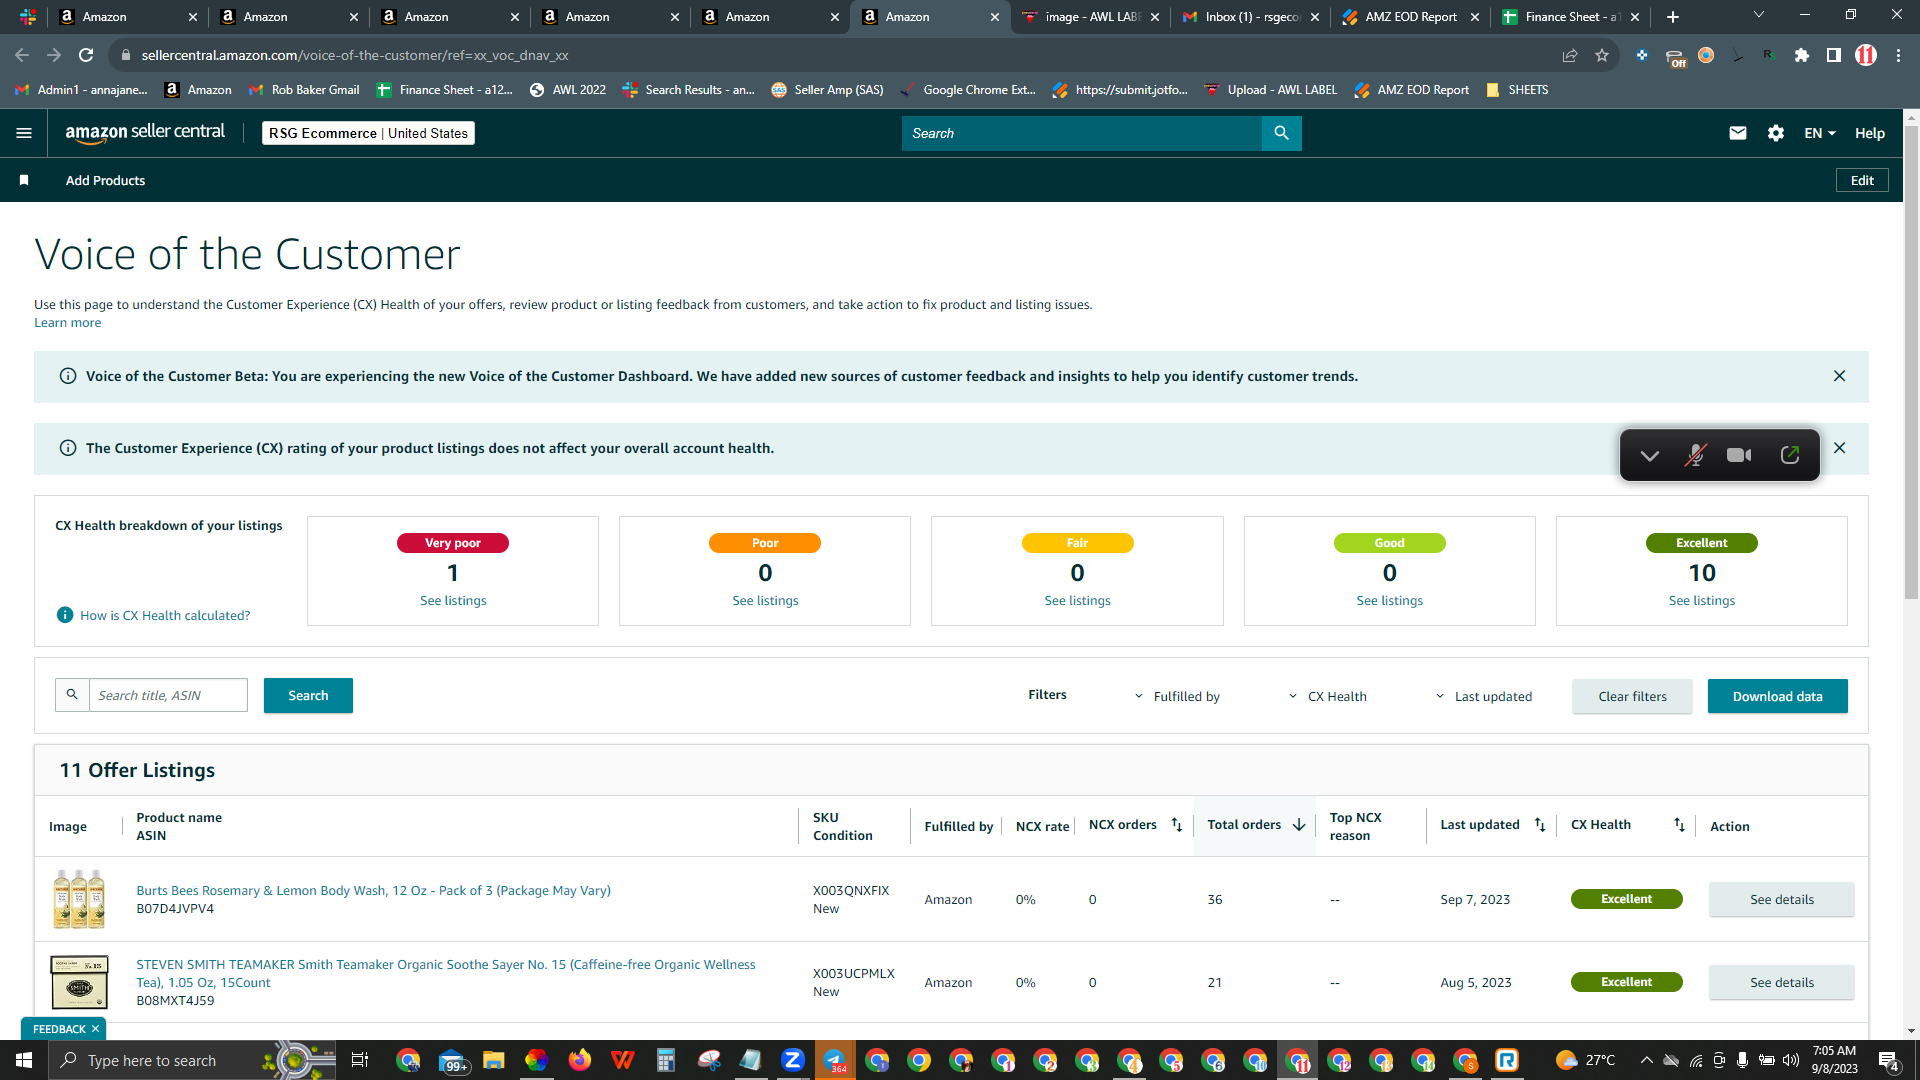See details for Burts Bees body wash
1920x1080 pixels.
(1781, 900)
